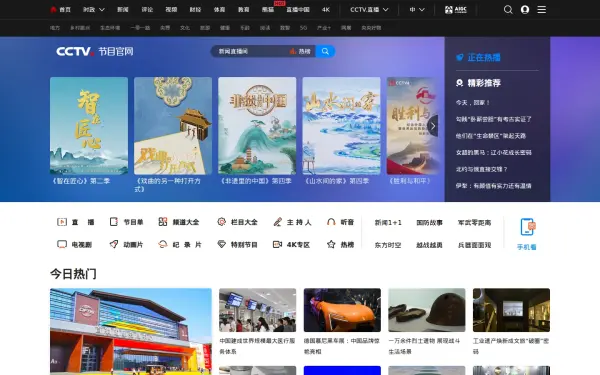Open the 东方时空 program link
The image size is (600, 375).
point(388,245)
